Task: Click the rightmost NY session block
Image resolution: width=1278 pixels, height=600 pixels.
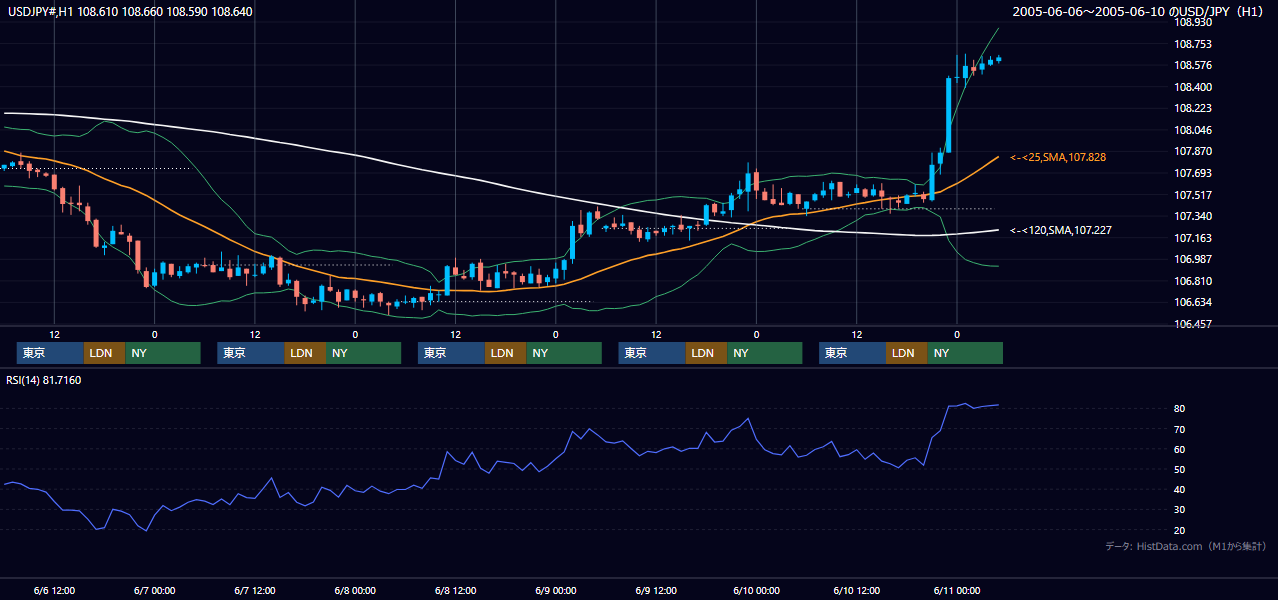Action: (964, 353)
